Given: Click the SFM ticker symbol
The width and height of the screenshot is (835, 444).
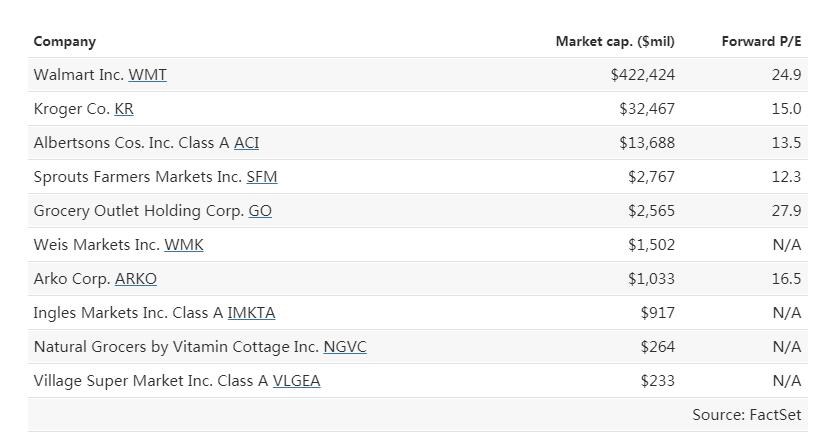Looking at the screenshot, I should pos(261,177).
